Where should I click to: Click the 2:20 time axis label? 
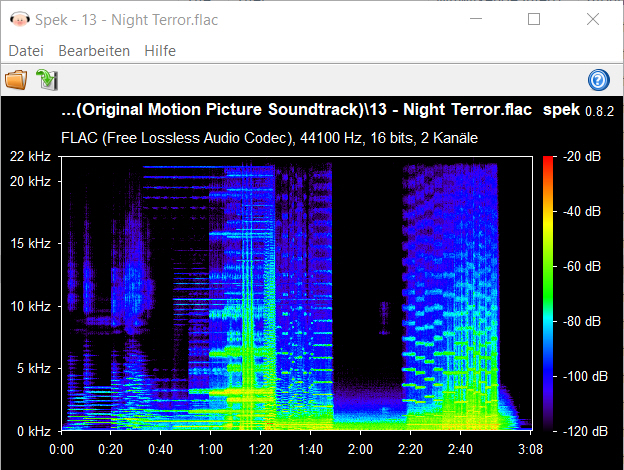(410, 449)
